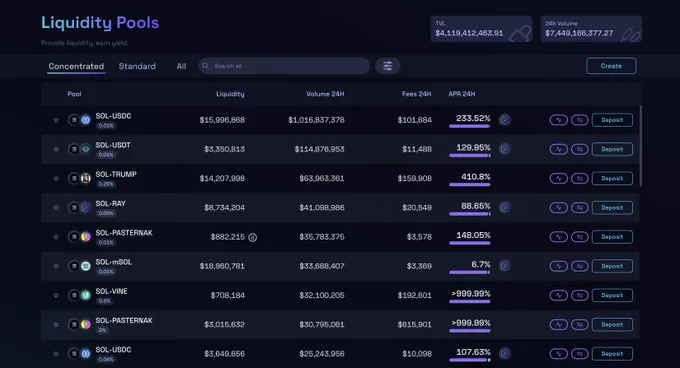The height and width of the screenshot is (368, 680).
Task: Deposit into SOL-RAY pool
Action: (612, 208)
